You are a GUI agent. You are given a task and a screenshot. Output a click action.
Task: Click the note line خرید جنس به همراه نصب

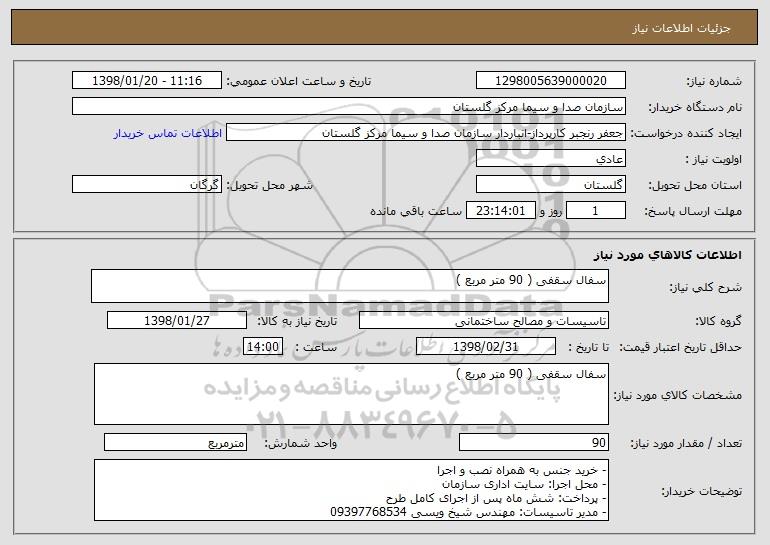point(522,470)
